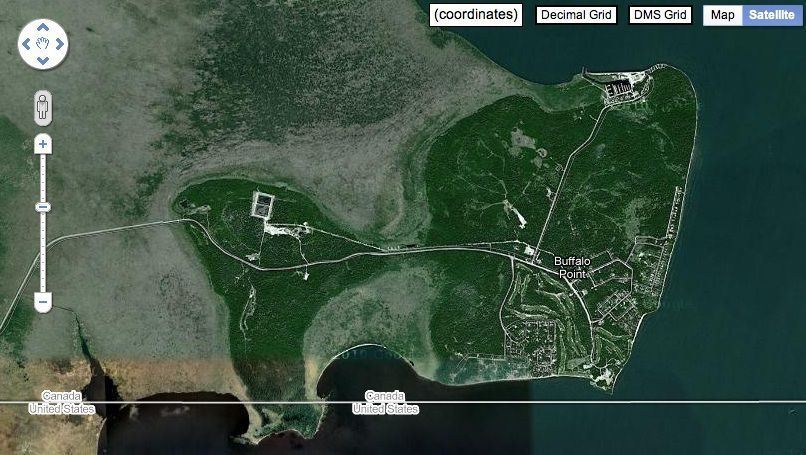The image size is (806, 455).
Task: Click the (coordinates) display box
Action: pos(476,15)
